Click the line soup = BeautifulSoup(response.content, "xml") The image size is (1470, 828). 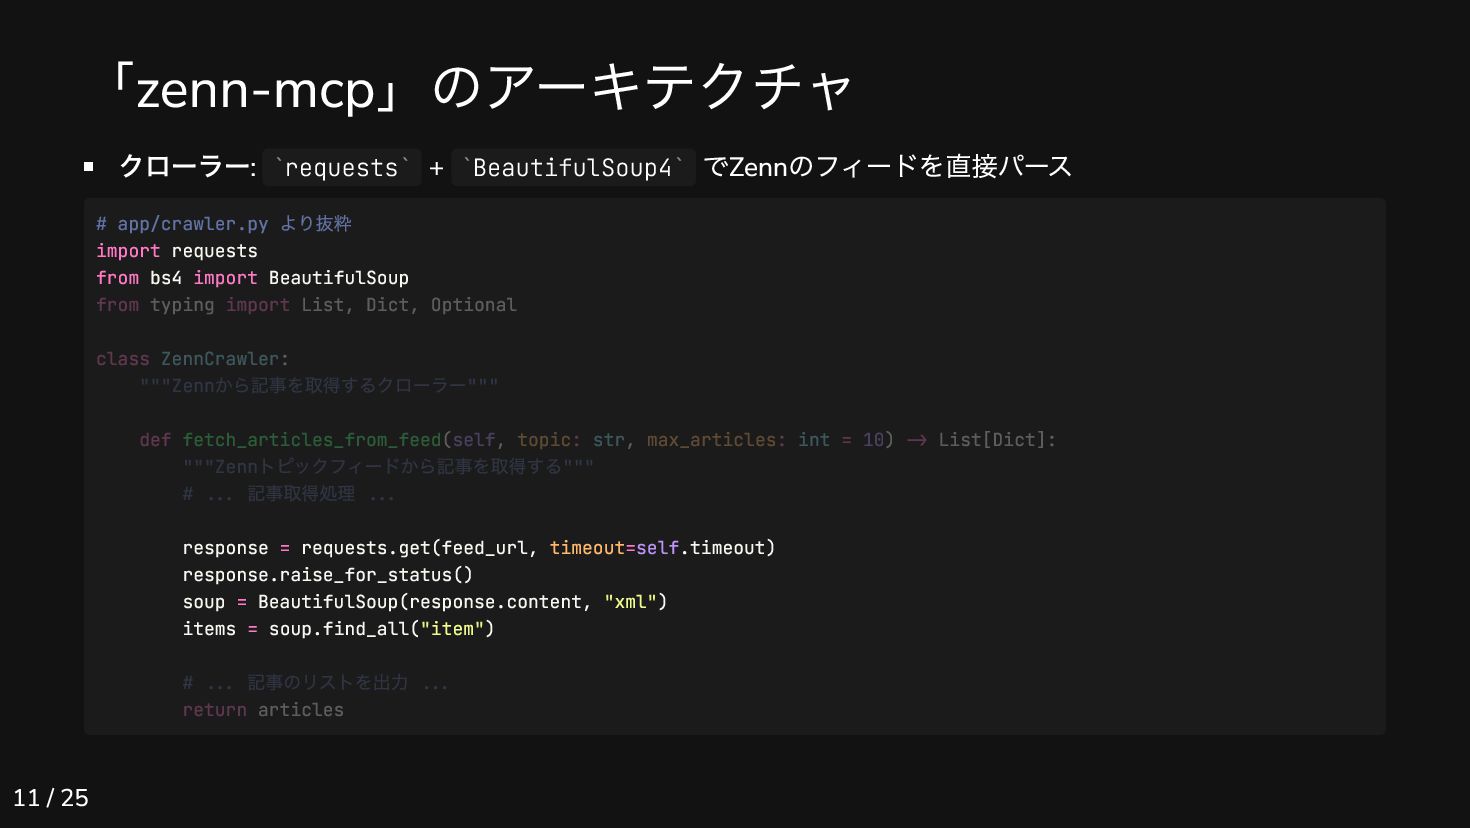(x=425, y=602)
